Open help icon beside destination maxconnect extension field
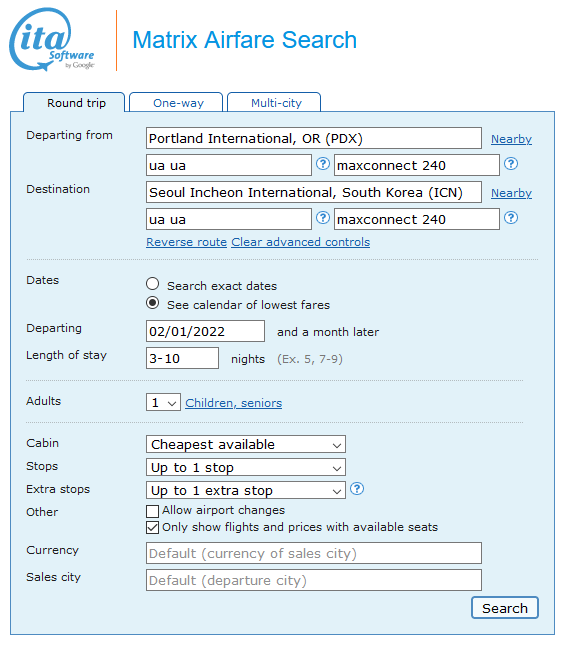This screenshot has width=565, height=650. pyautogui.click(x=511, y=218)
